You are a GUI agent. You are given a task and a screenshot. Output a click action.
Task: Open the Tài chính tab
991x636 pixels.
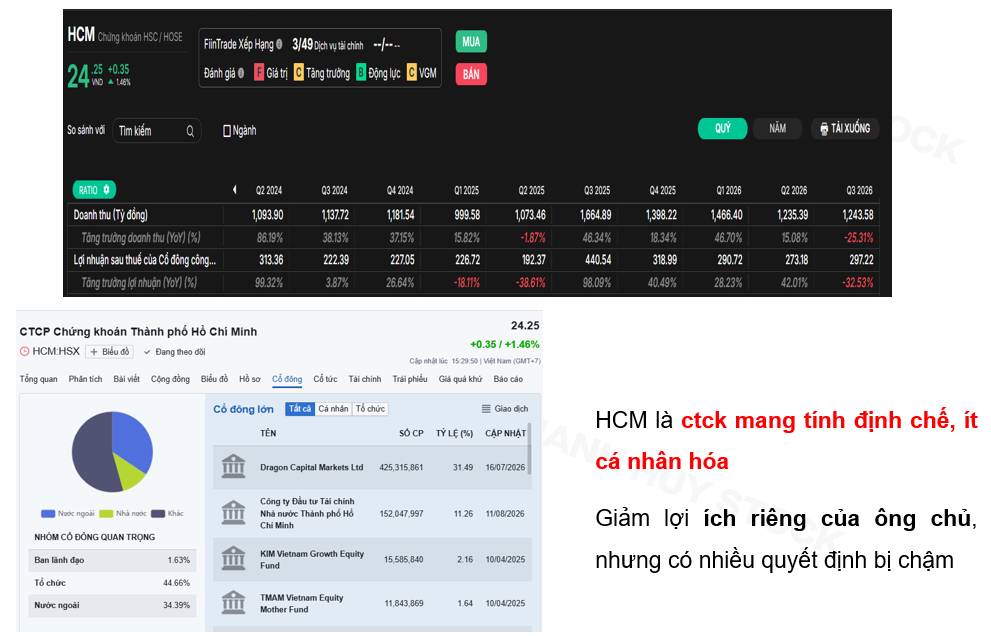click(x=365, y=379)
